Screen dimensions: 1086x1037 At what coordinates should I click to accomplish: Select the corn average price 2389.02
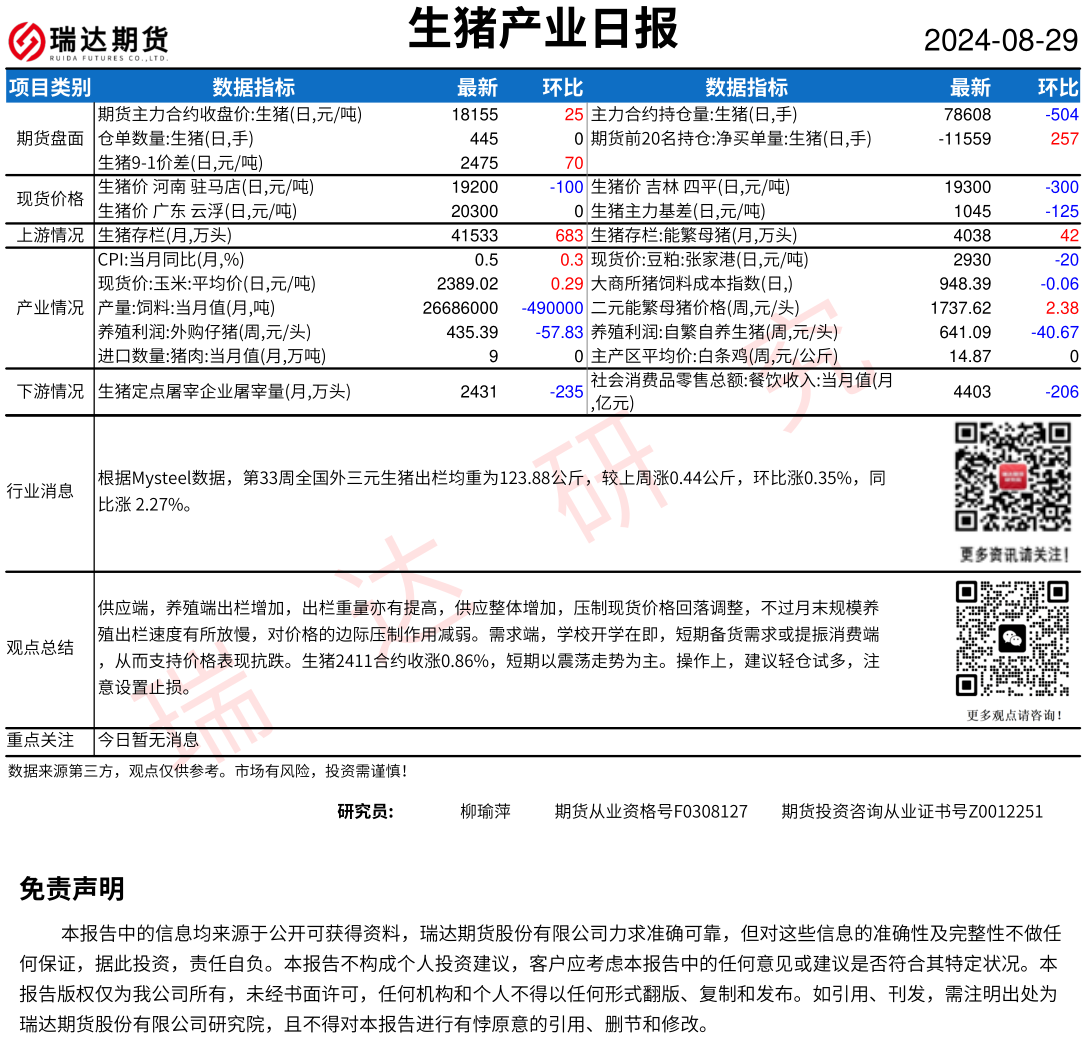pos(468,284)
